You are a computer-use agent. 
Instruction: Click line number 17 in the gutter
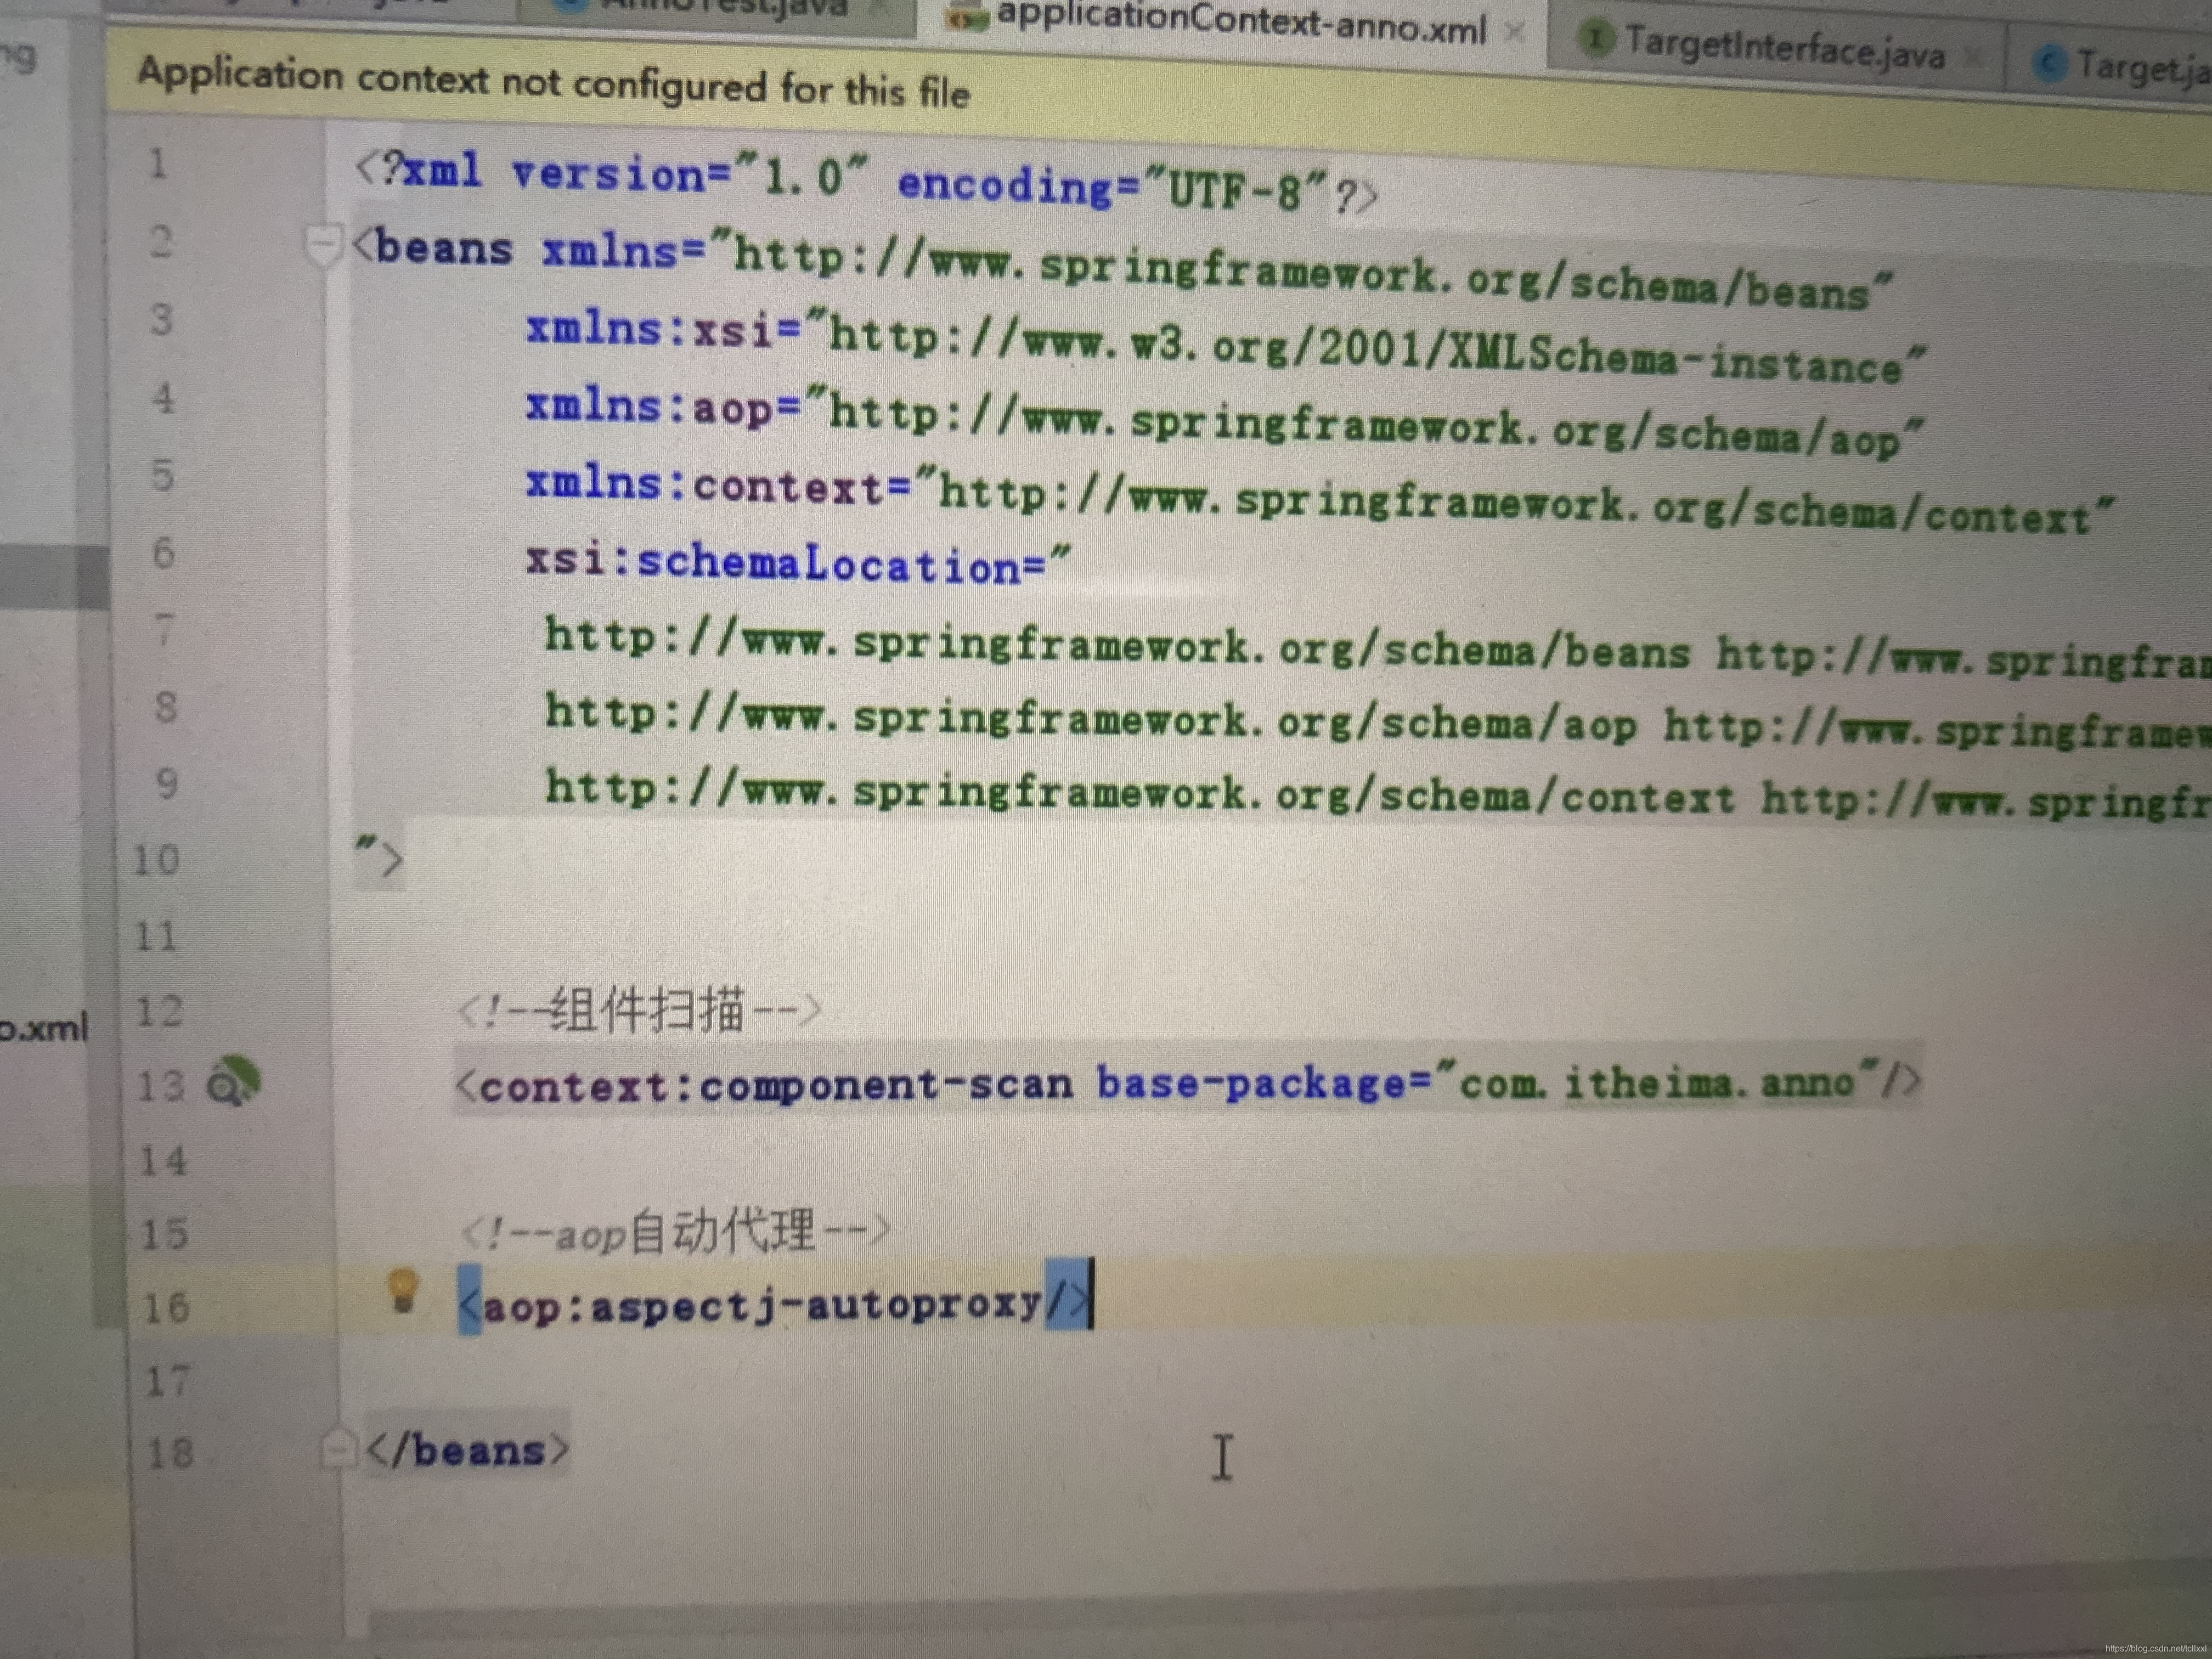click(167, 1382)
